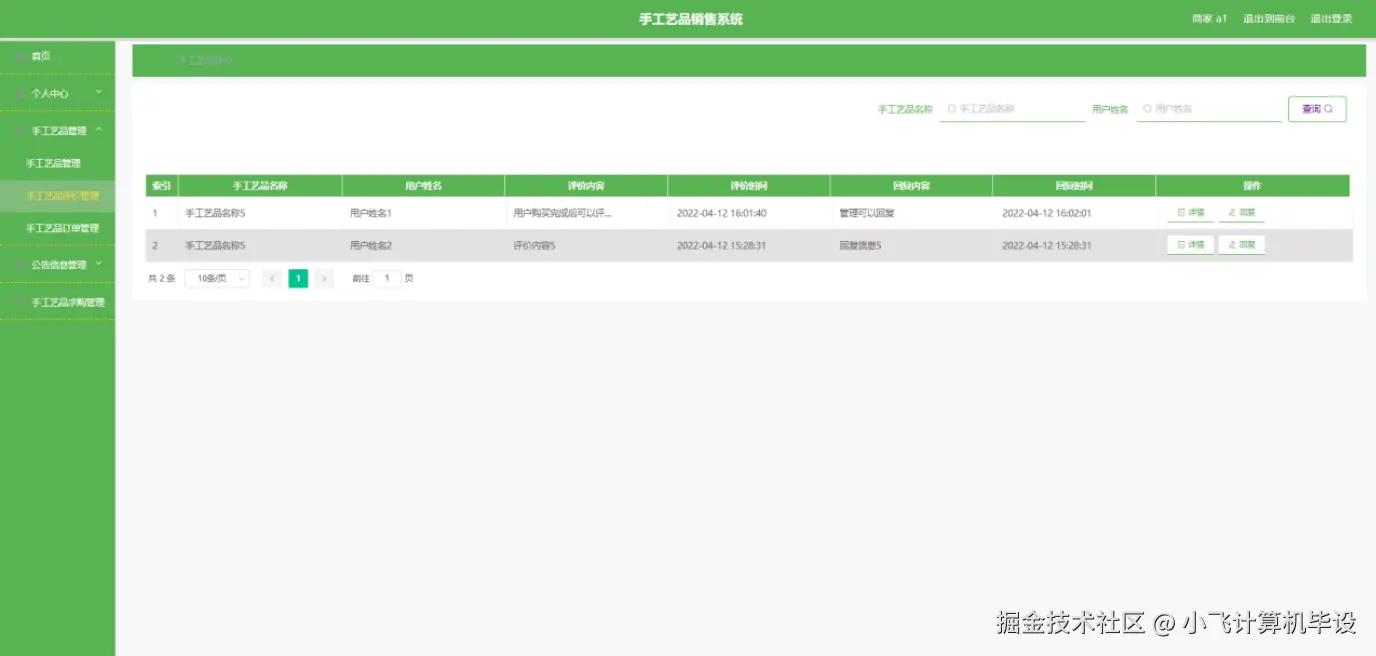
Task: Click the 评价时间 column header
Action: click(x=749, y=186)
